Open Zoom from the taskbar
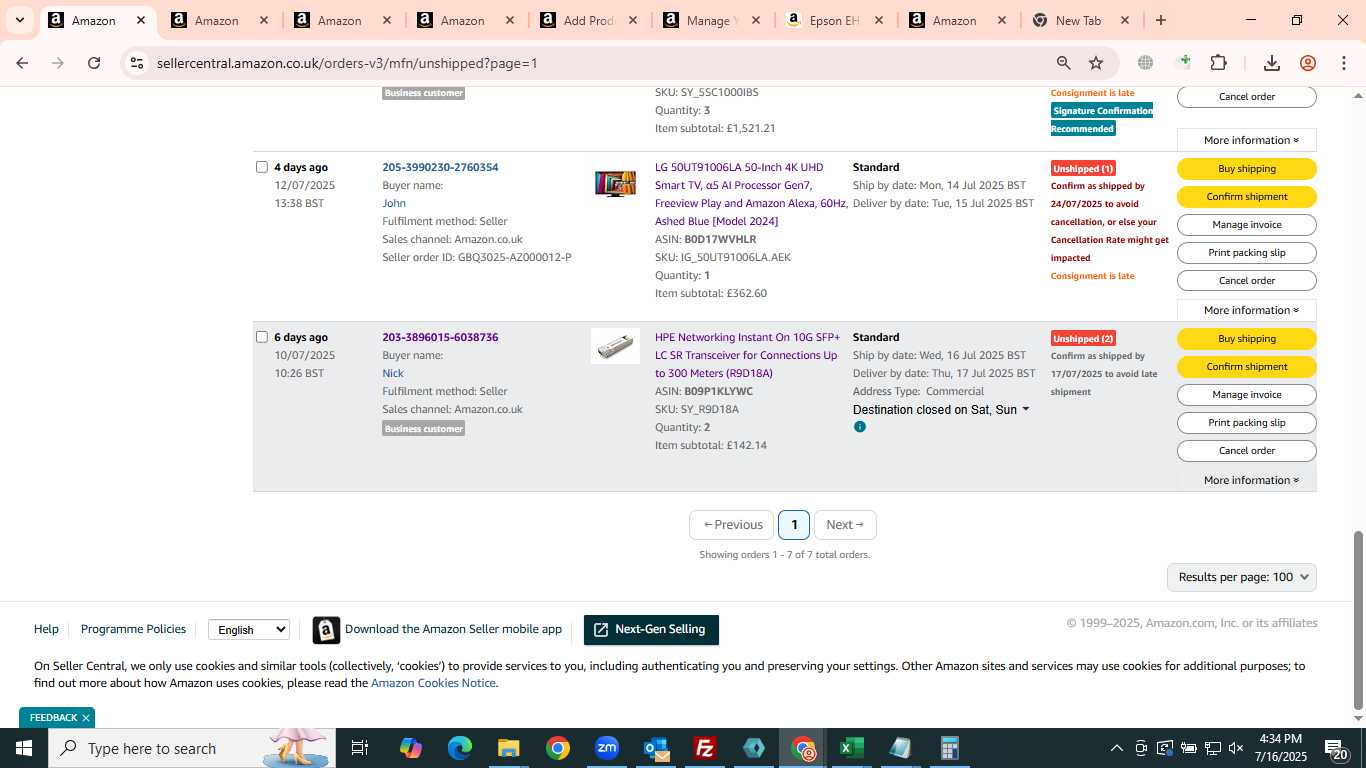Viewport: 1366px width, 768px height. [606, 748]
